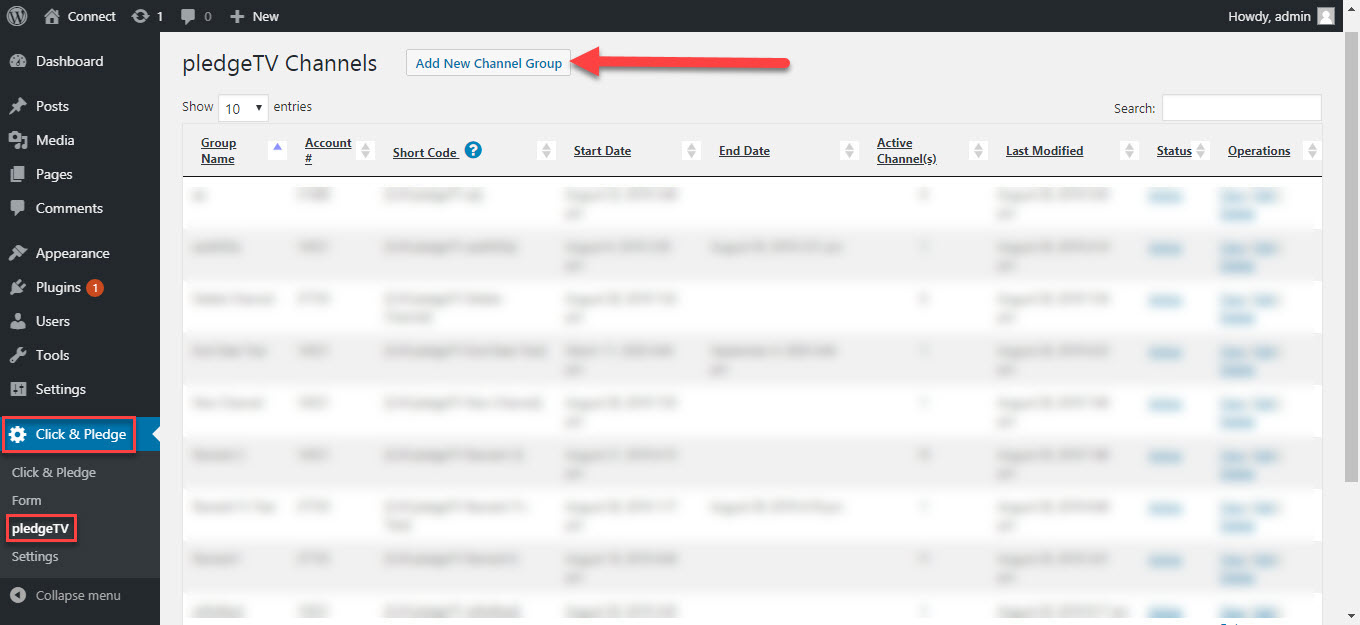Click the WordPress logo icon
The image size is (1360, 625).
pyautogui.click(x=17, y=16)
